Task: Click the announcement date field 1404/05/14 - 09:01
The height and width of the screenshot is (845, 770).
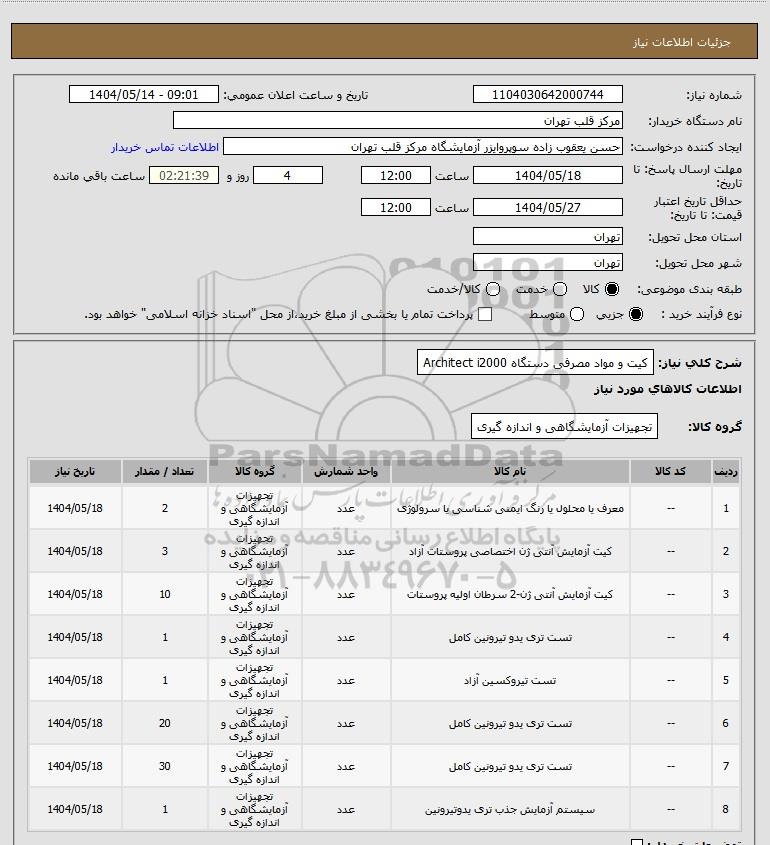Action: click(144, 94)
